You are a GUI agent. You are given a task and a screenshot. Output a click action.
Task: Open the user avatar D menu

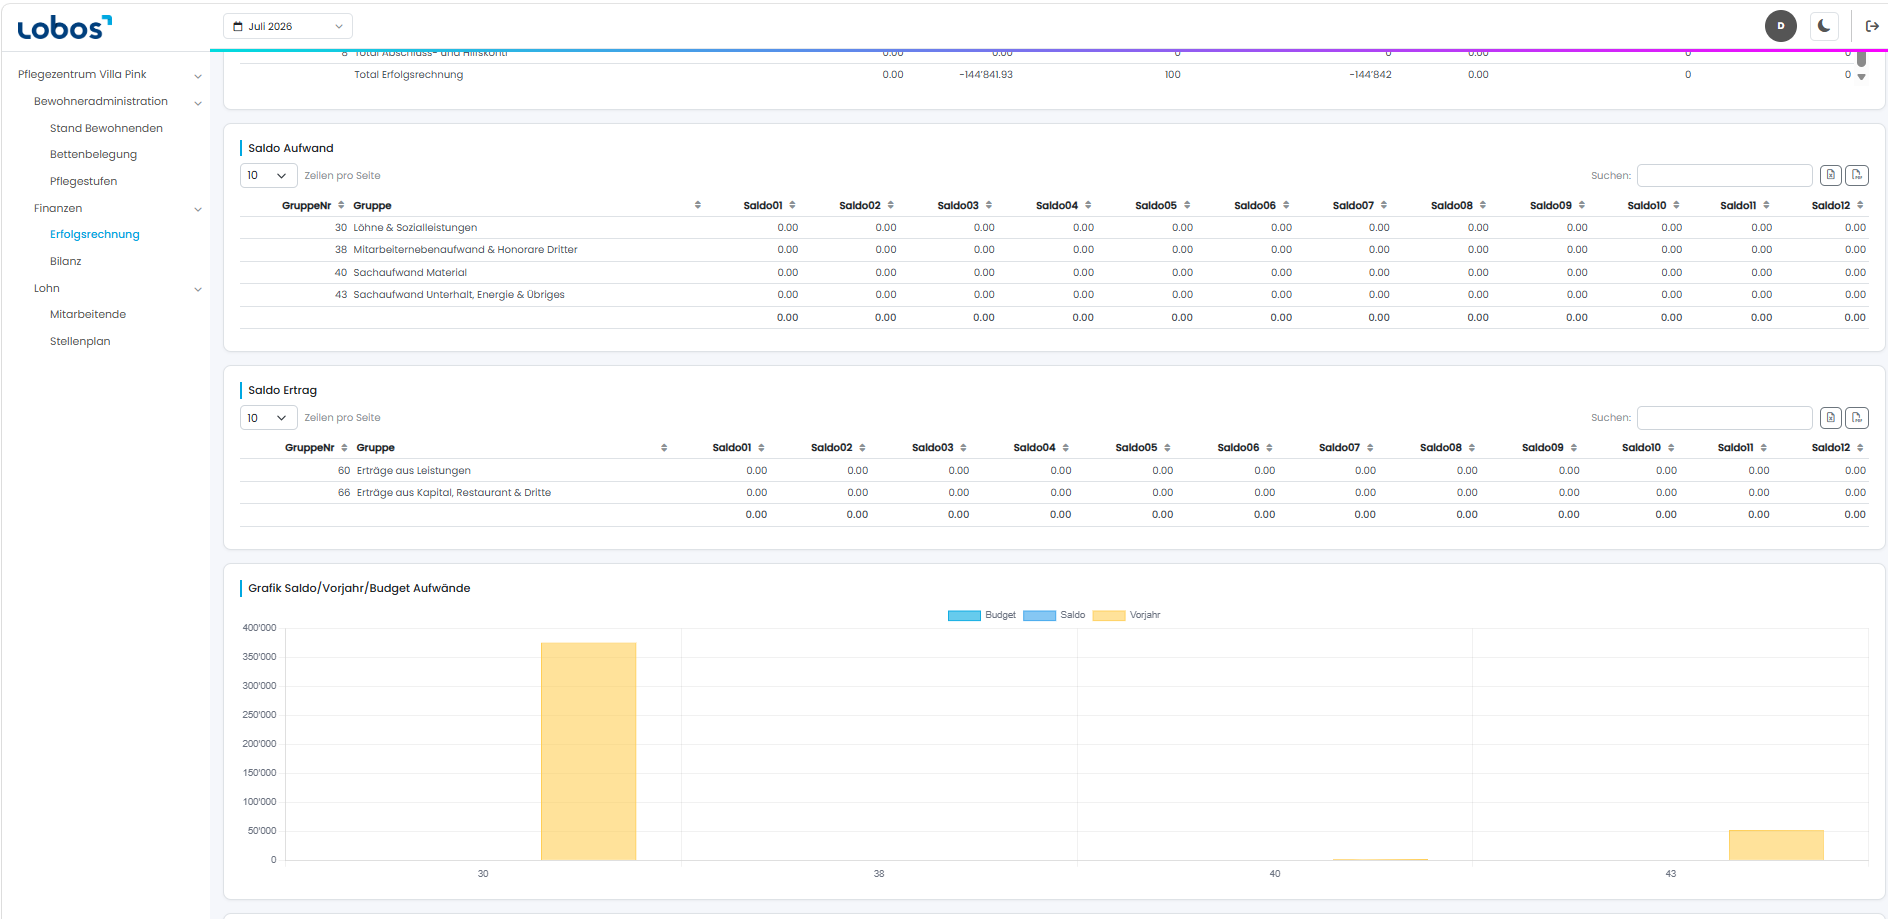[1780, 26]
